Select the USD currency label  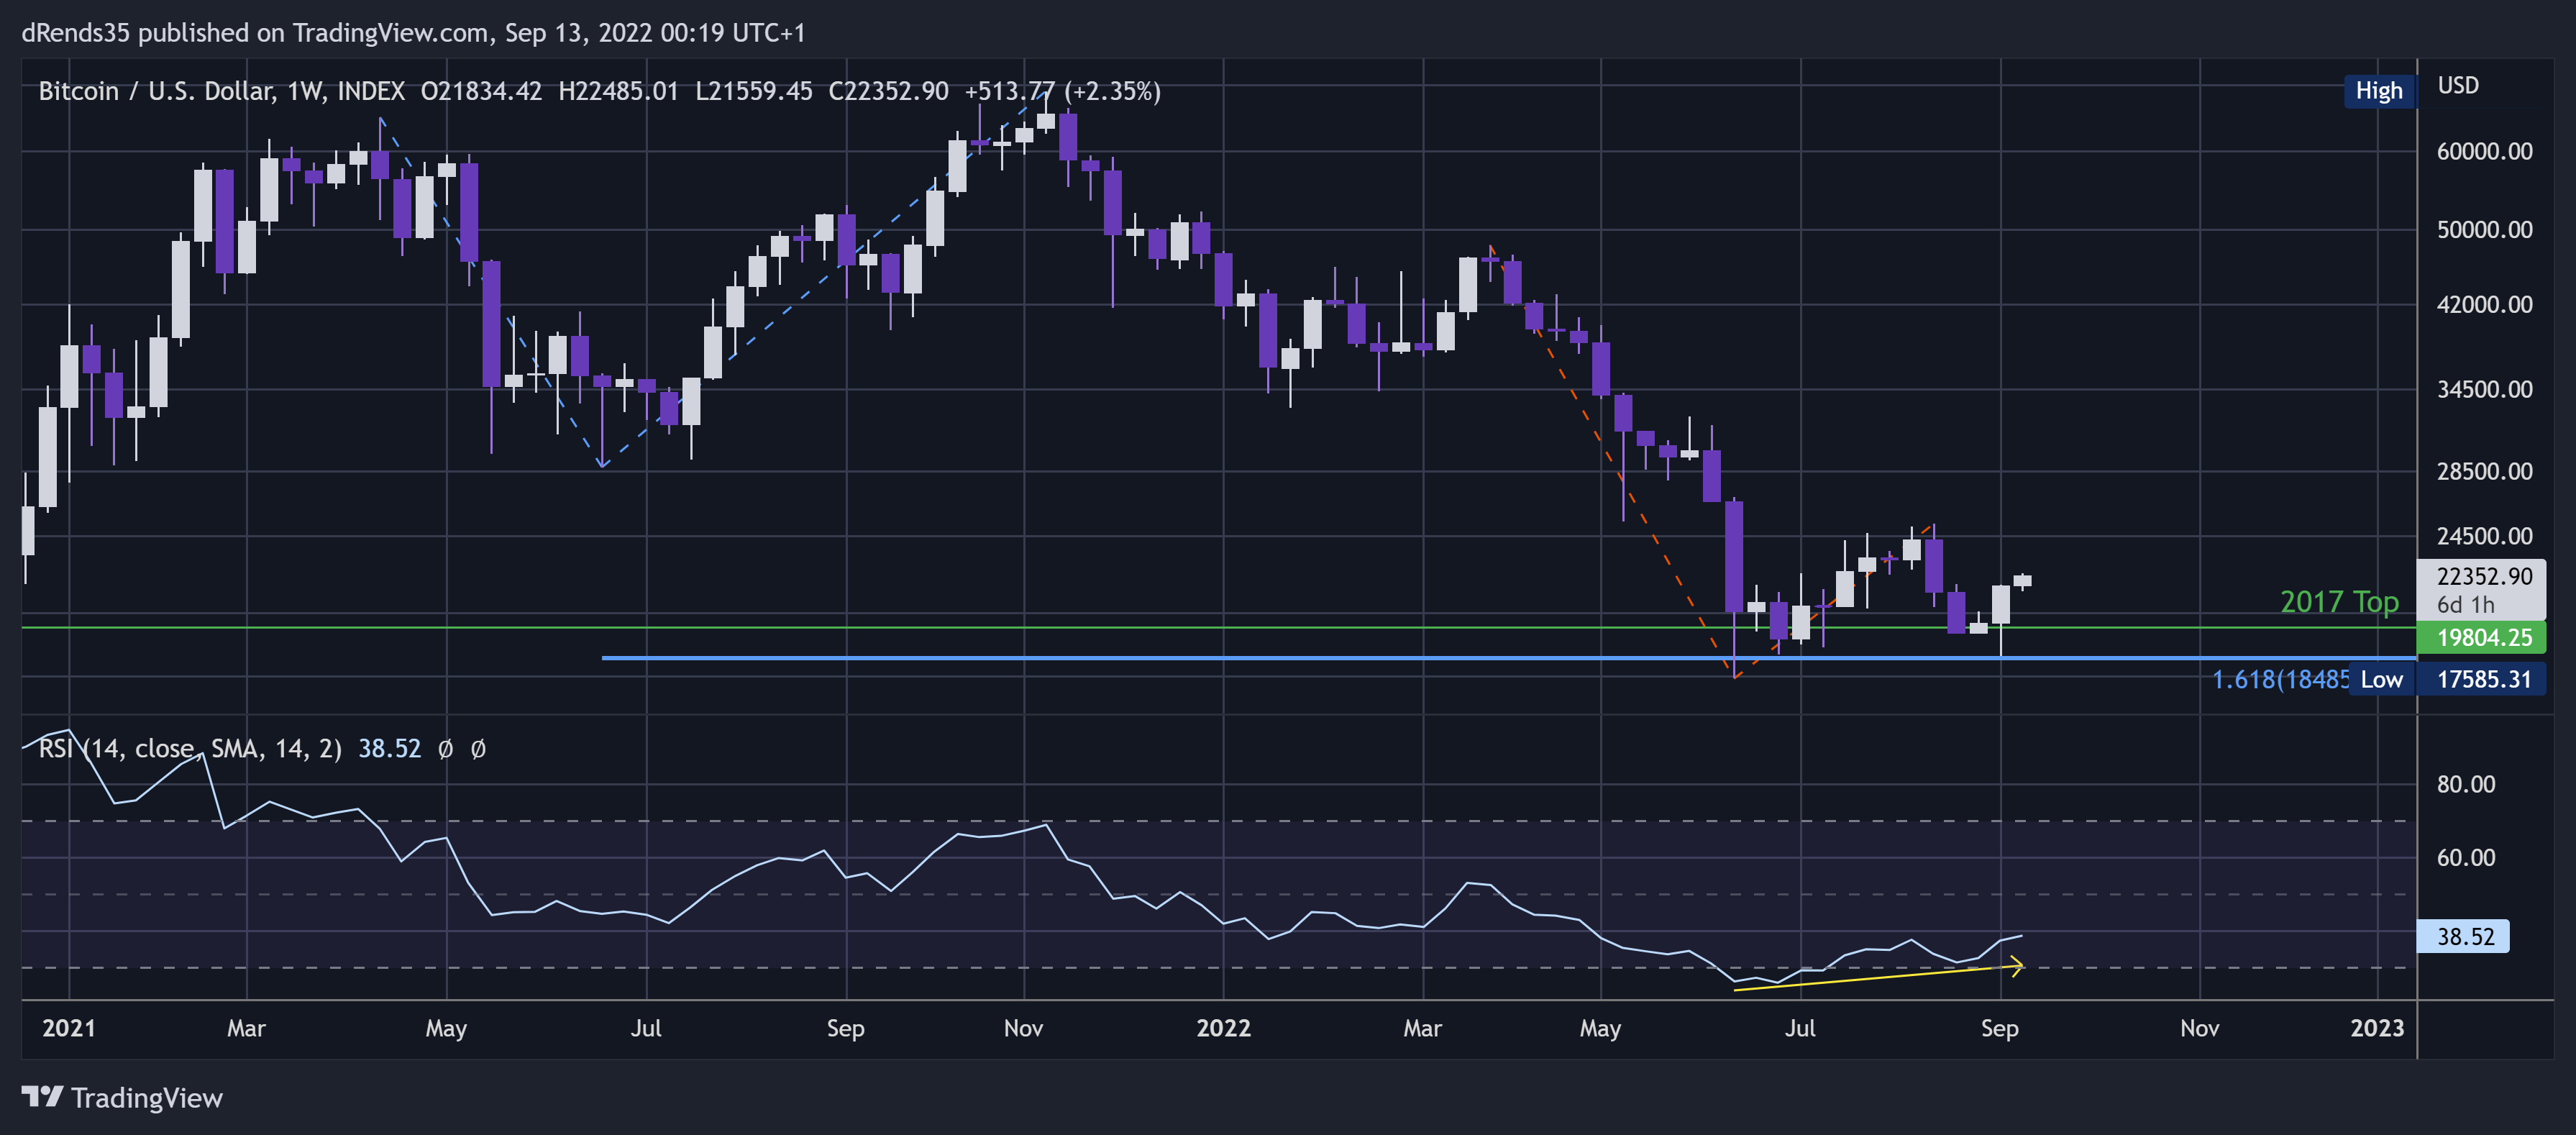(x=2457, y=86)
